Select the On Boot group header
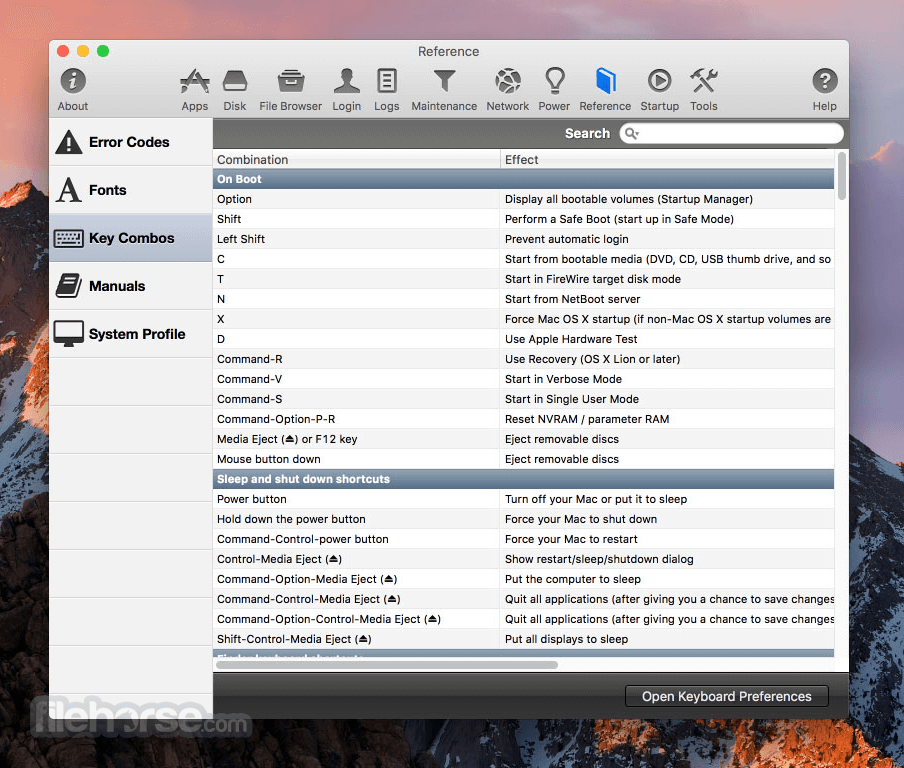The width and height of the screenshot is (904, 768). tap(523, 179)
